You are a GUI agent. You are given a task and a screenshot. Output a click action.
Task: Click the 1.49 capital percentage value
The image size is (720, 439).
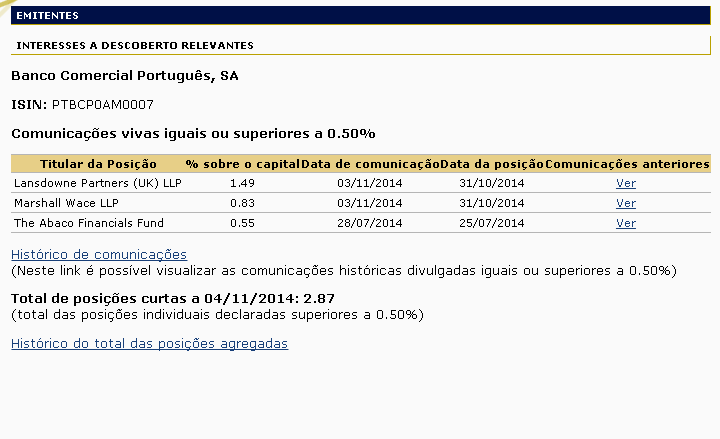(x=242, y=183)
